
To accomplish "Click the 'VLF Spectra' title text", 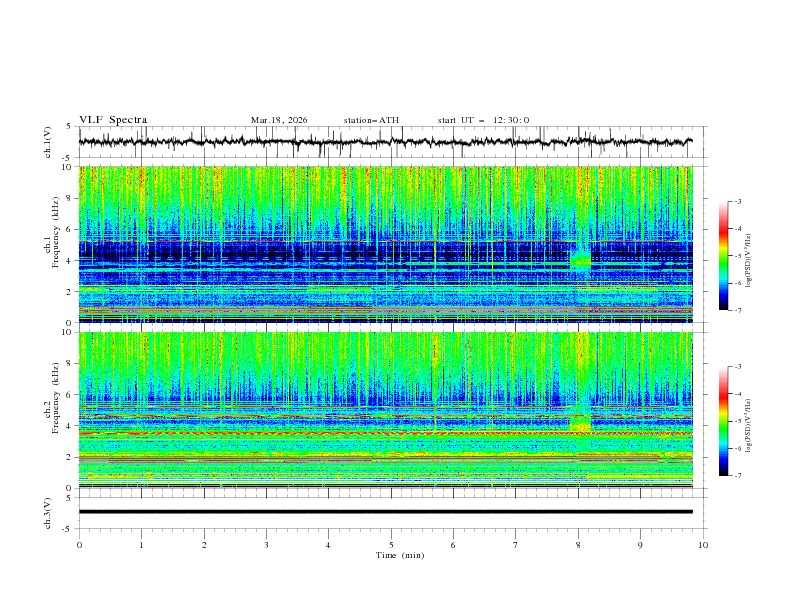I will pyautogui.click(x=113, y=120).
